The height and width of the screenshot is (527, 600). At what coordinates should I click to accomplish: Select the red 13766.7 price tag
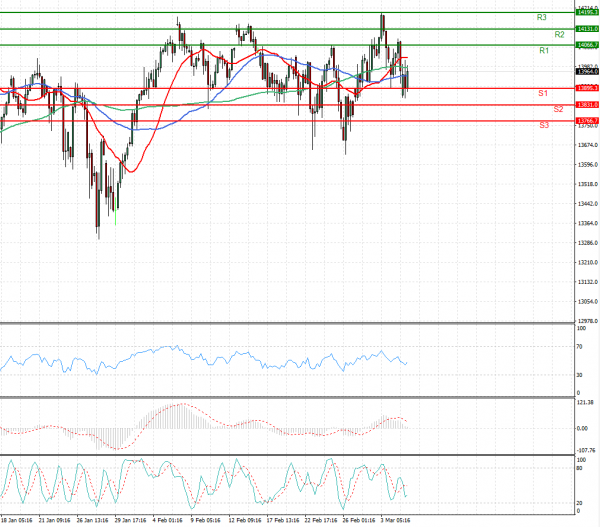[x=587, y=121]
